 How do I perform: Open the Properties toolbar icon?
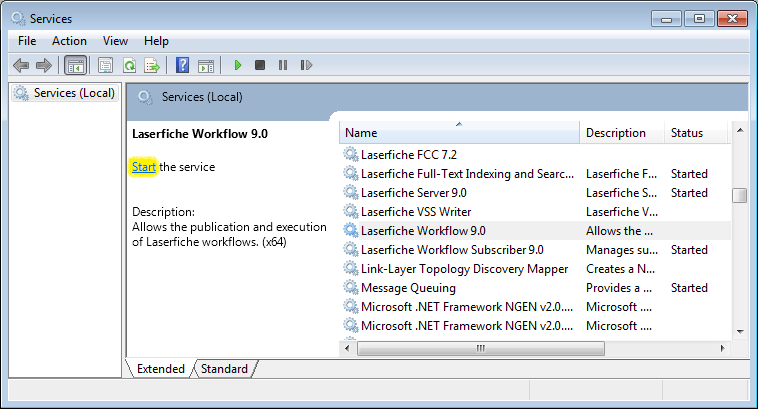coord(105,65)
